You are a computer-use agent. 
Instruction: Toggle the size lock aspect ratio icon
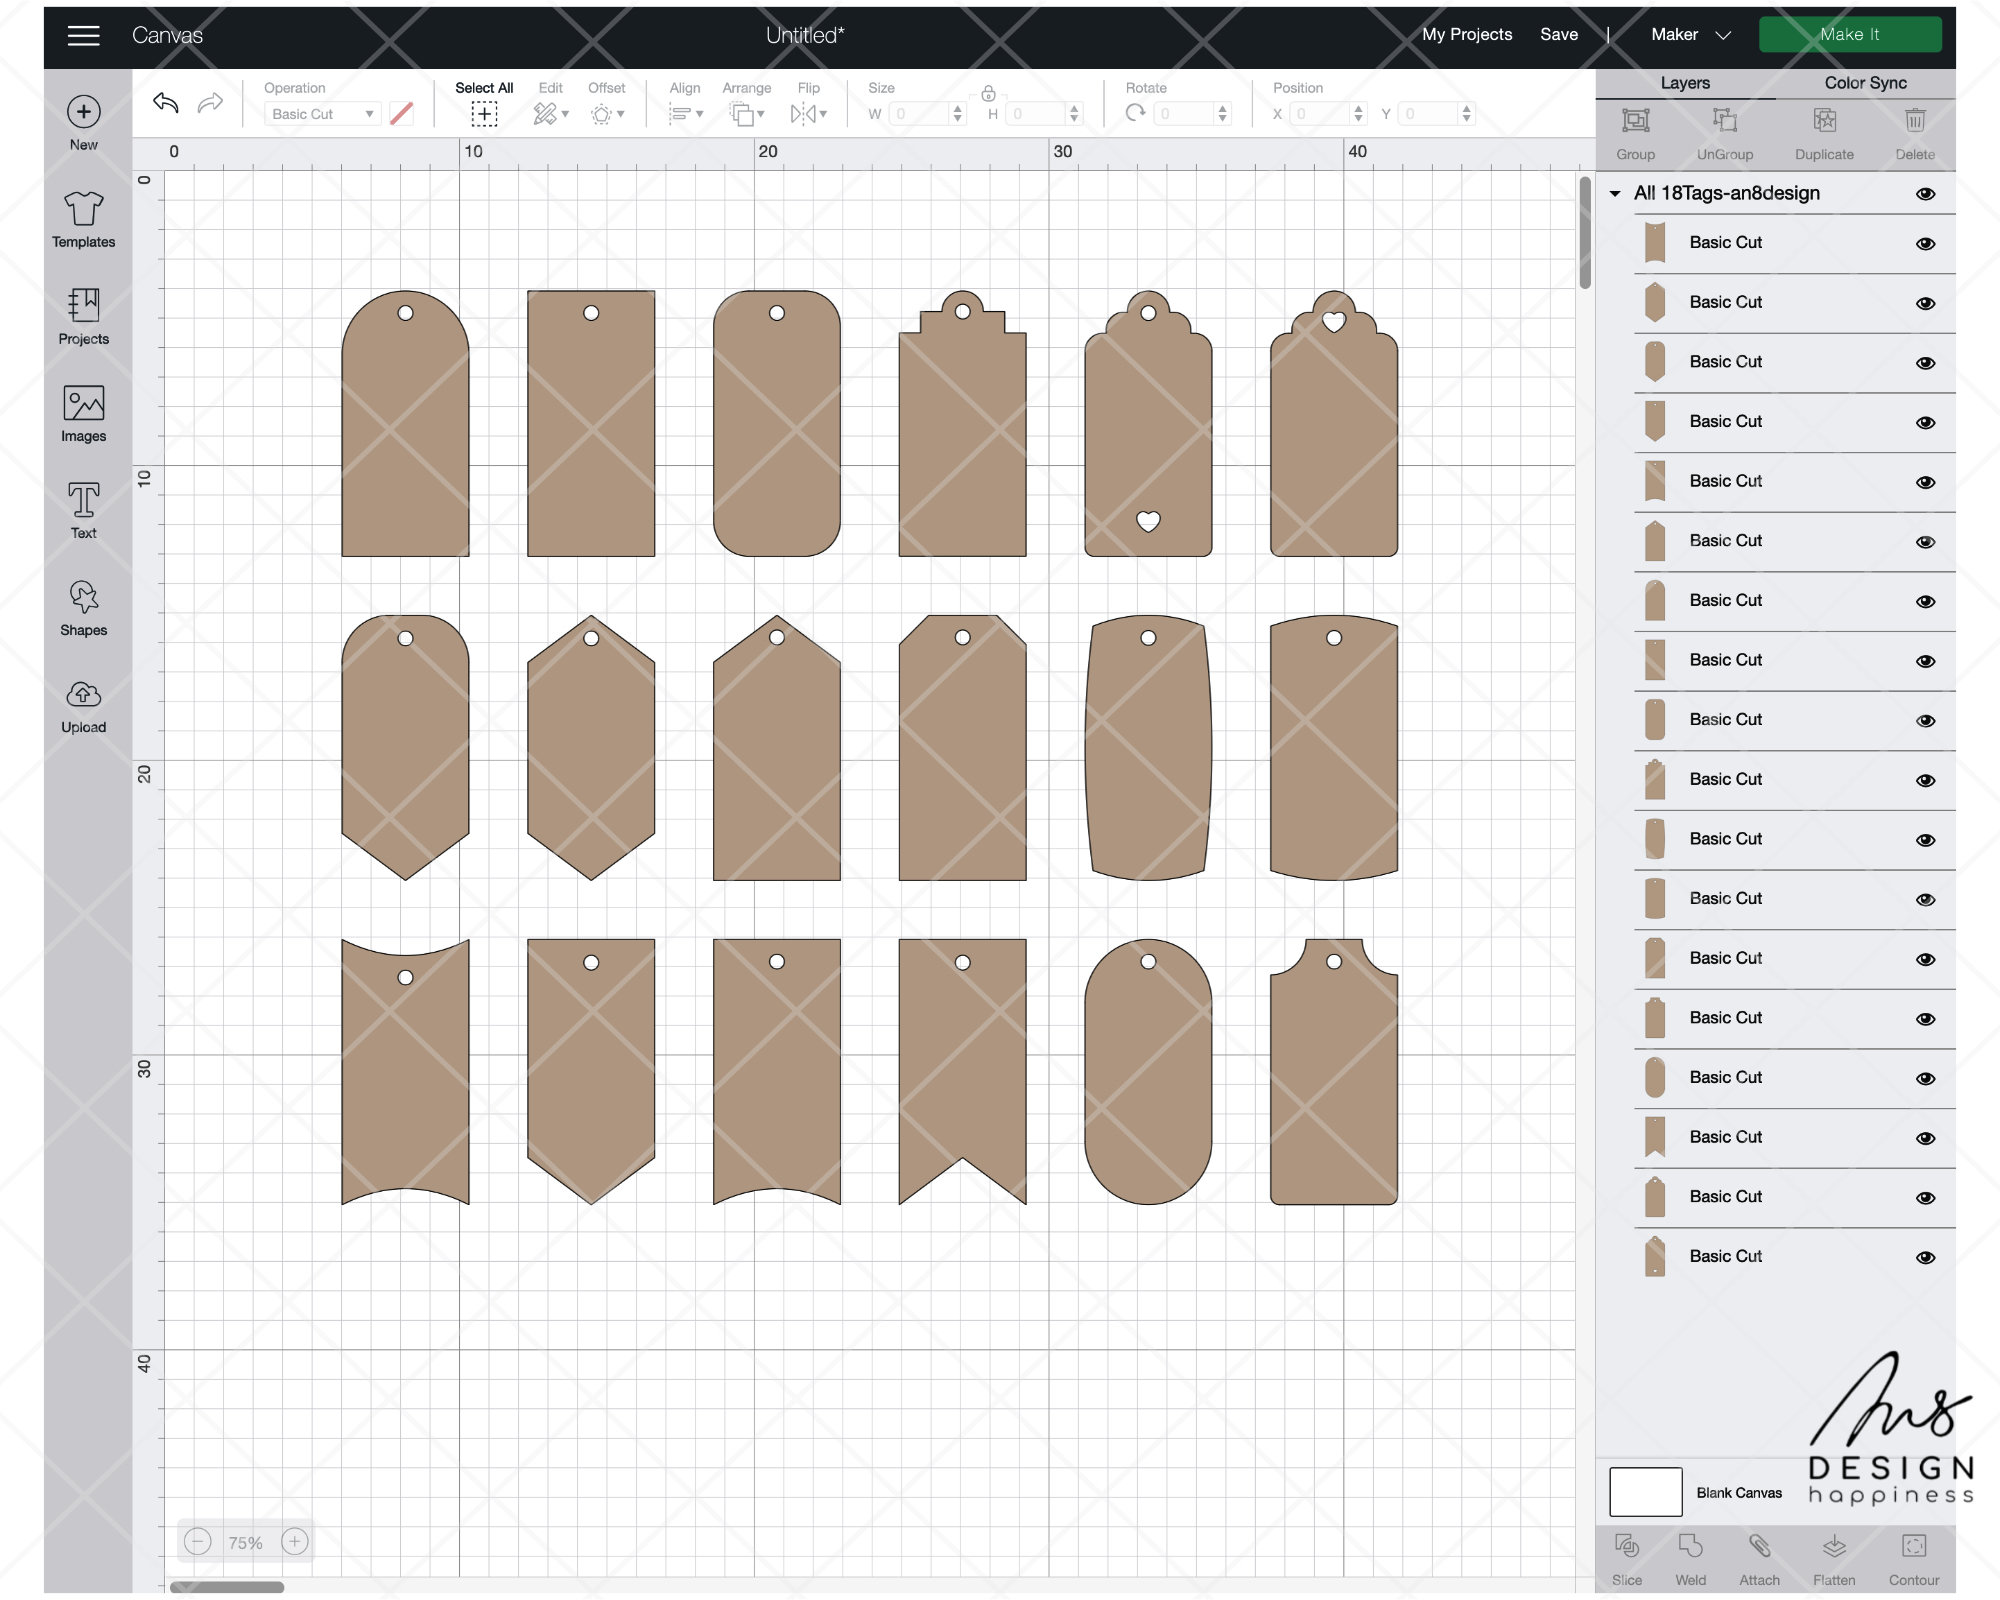click(988, 93)
